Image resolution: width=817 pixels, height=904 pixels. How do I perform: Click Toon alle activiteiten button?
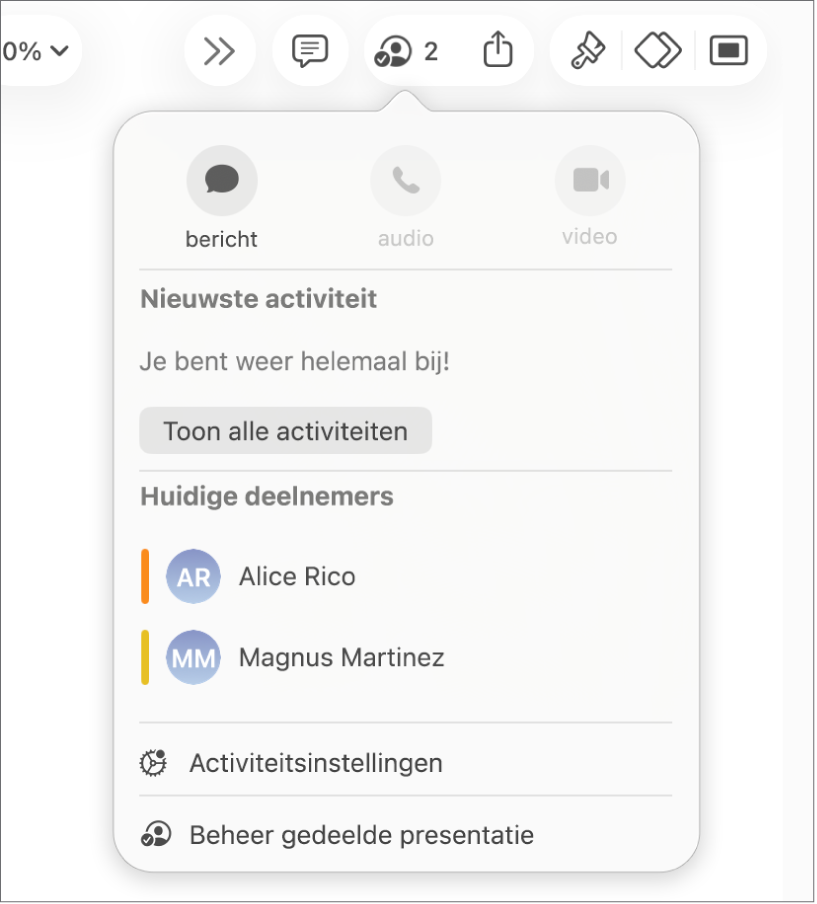click(285, 431)
